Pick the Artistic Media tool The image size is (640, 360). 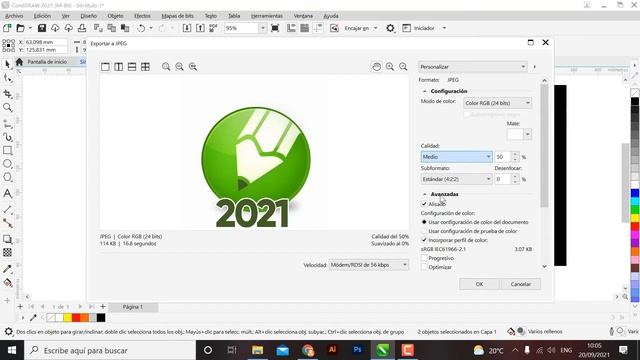tap(7, 137)
